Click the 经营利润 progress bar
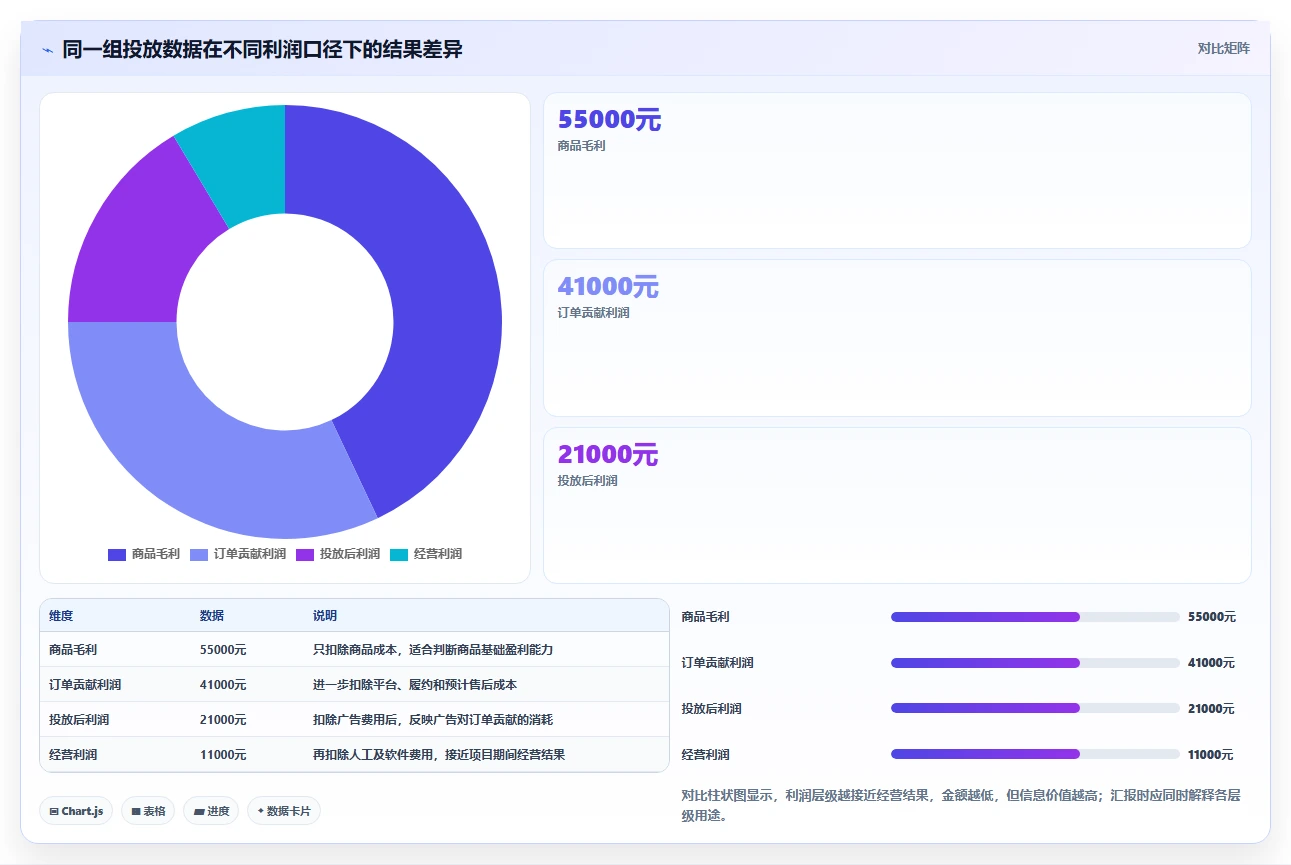 (x=1035, y=755)
